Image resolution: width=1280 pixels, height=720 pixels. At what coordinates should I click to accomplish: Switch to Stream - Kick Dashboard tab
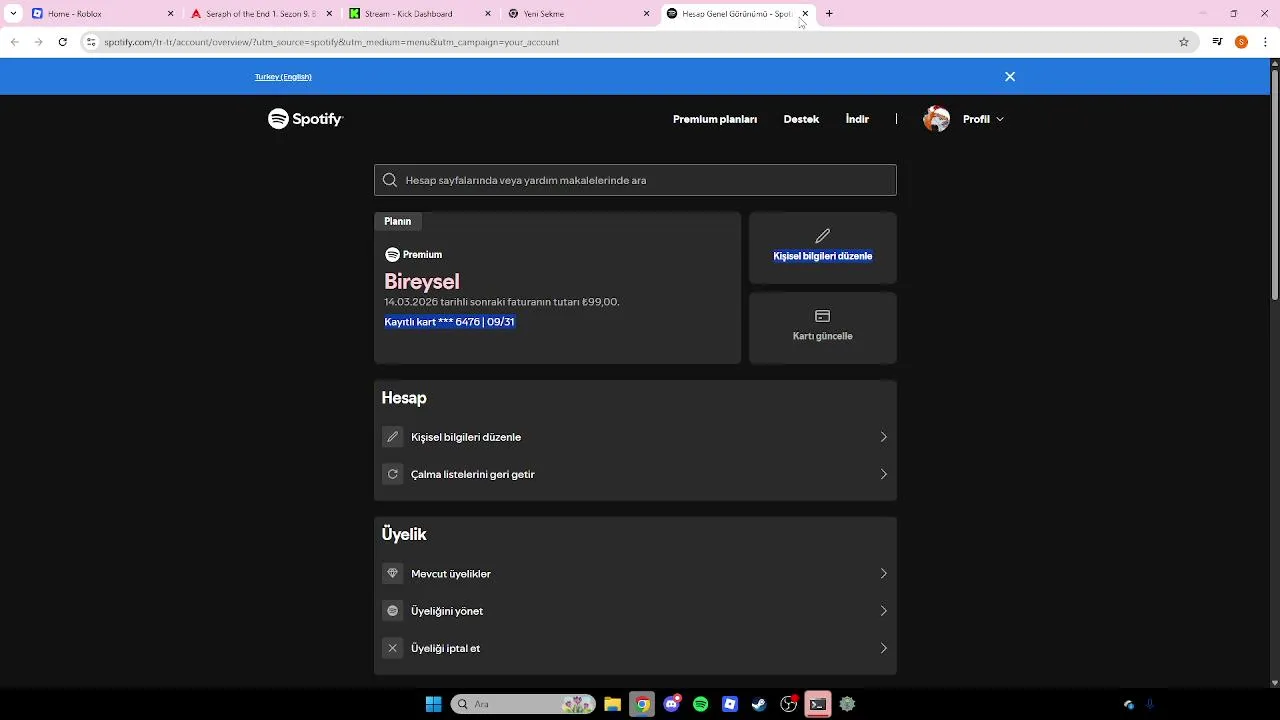tap(418, 14)
